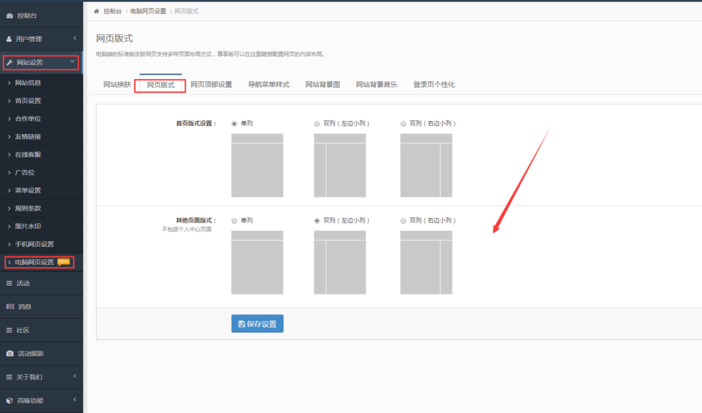The image size is (702, 413).
Task: Open 电脑网页设置 sidebar item
Action: click(x=34, y=262)
